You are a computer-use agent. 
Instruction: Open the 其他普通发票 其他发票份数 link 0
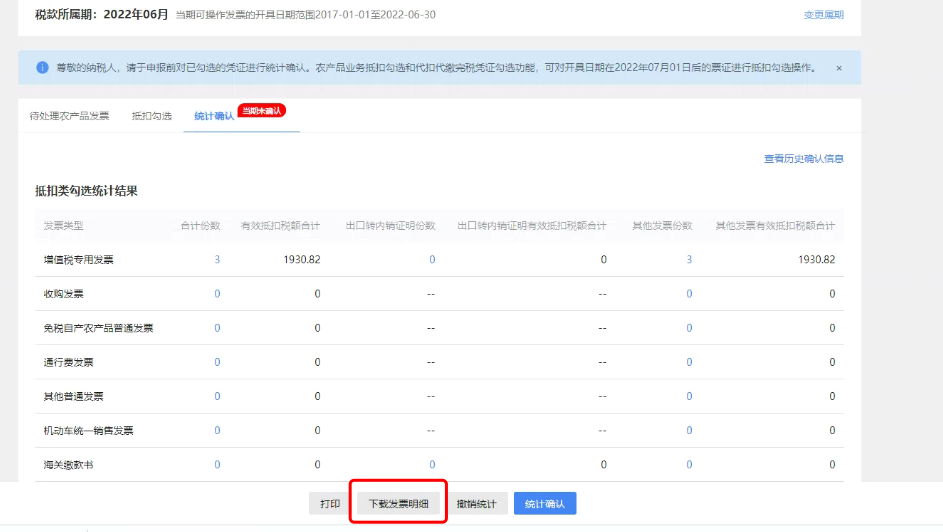click(x=689, y=397)
